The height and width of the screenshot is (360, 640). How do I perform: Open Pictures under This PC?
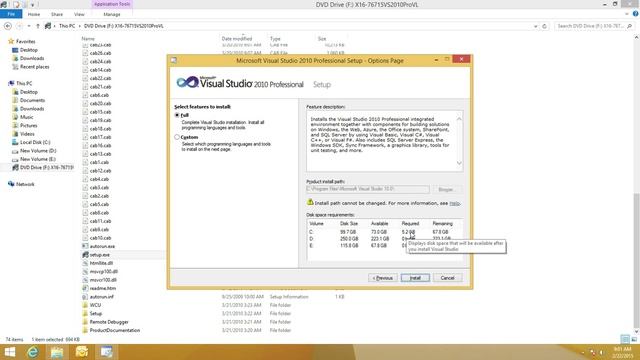(29, 125)
